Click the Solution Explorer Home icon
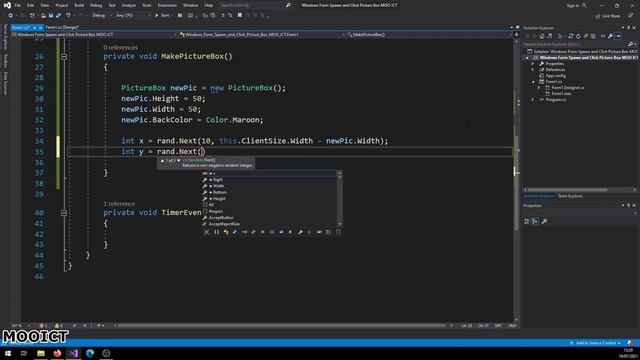The image size is (640, 360). pos(542,36)
